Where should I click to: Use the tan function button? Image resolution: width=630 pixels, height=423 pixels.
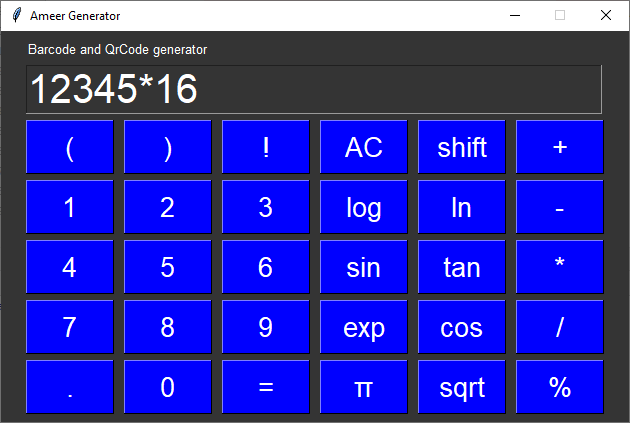(462, 267)
